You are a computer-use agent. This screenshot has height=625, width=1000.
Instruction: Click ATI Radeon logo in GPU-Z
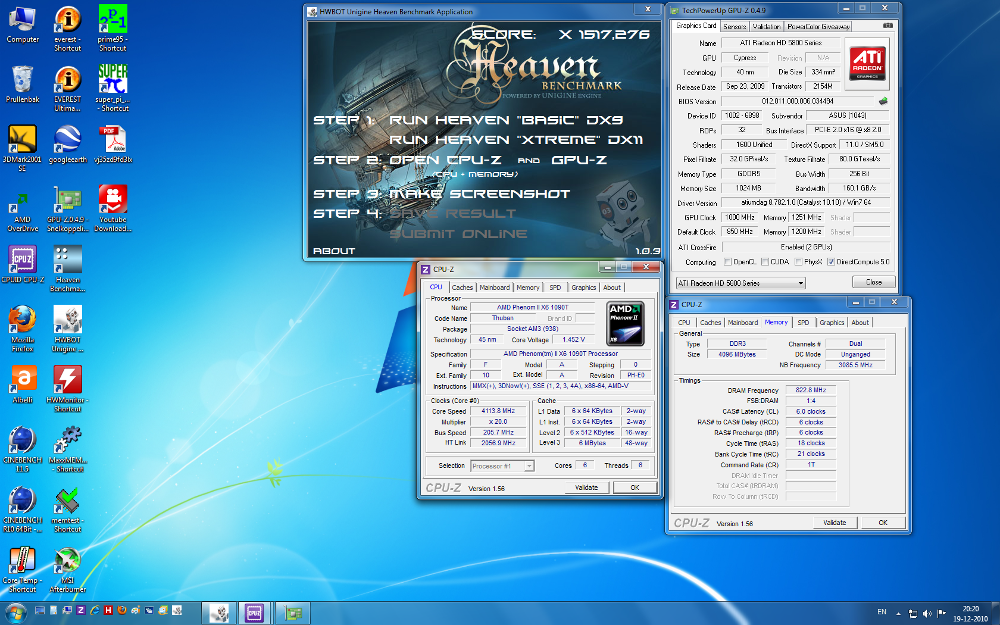coord(867,64)
